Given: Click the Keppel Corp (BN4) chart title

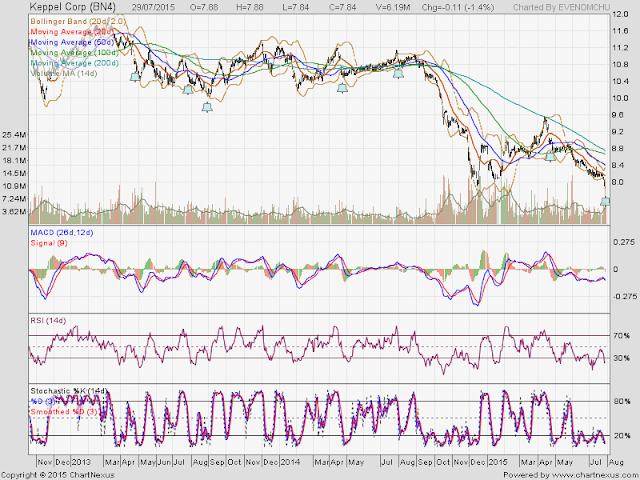Looking at the screenshot, I should click(x=73, y=7).
